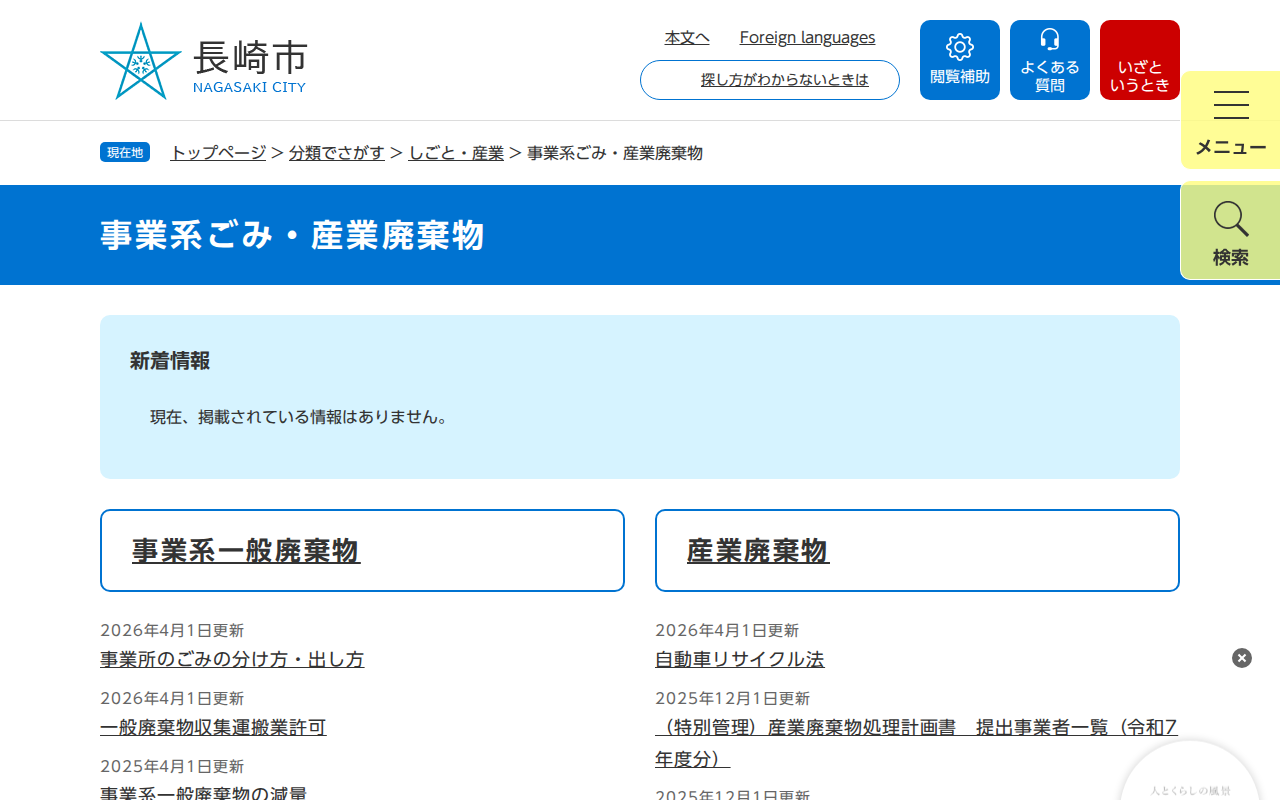Open the 一般廃棄物収集運搬業許可 link
This screenshot has height=800, width=1280.
213,727
